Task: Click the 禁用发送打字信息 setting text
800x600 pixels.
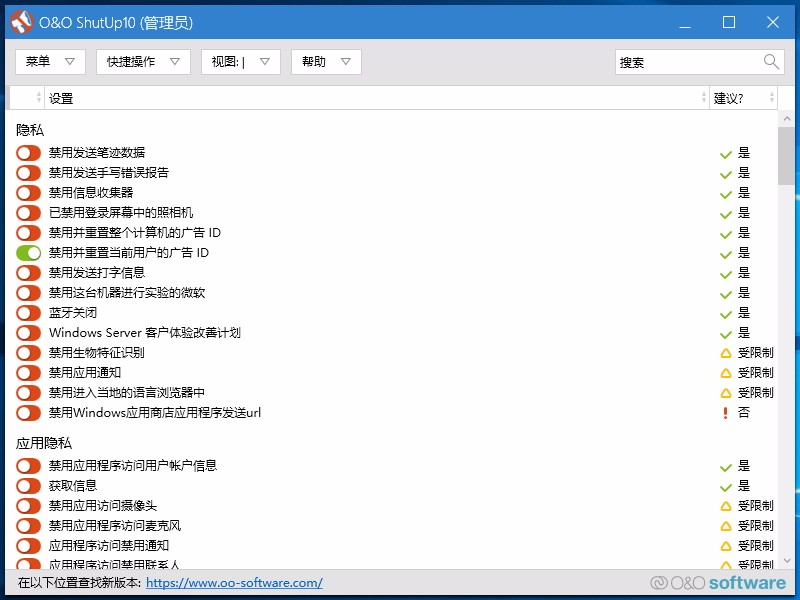Action: 97,272
